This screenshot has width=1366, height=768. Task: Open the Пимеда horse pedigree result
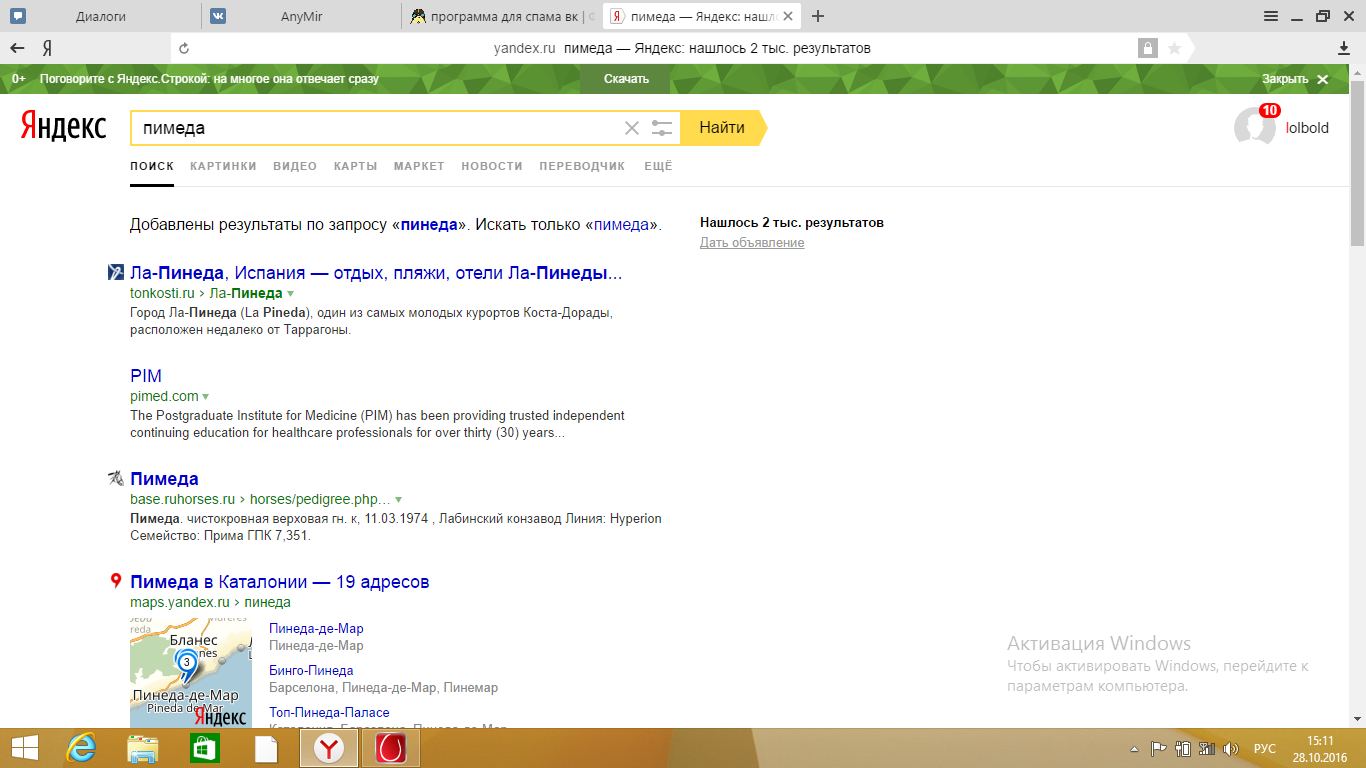pyautogui.click(x=164, y=479)
